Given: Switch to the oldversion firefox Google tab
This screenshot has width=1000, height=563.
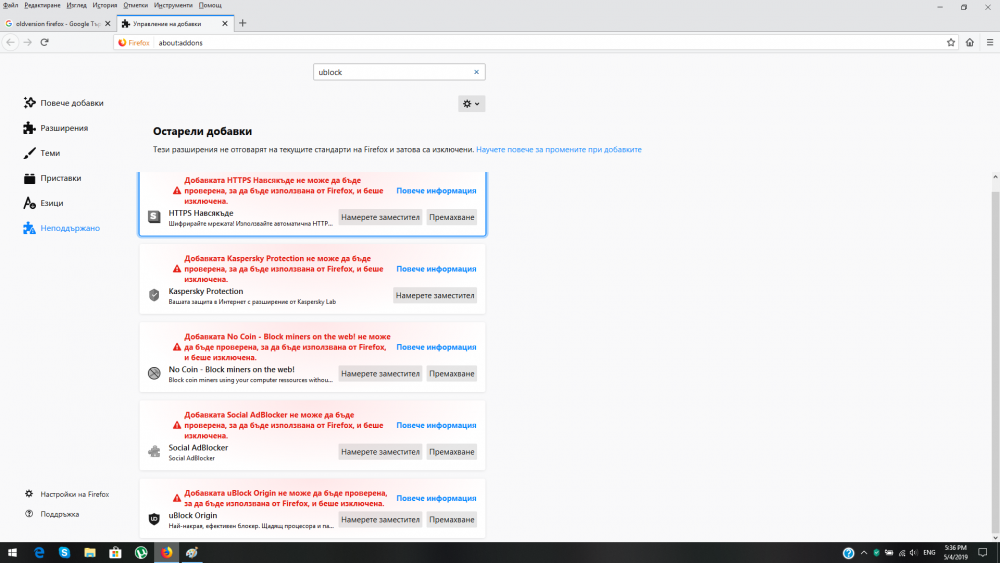Looking at the screenshot, I should pos(57,24).
